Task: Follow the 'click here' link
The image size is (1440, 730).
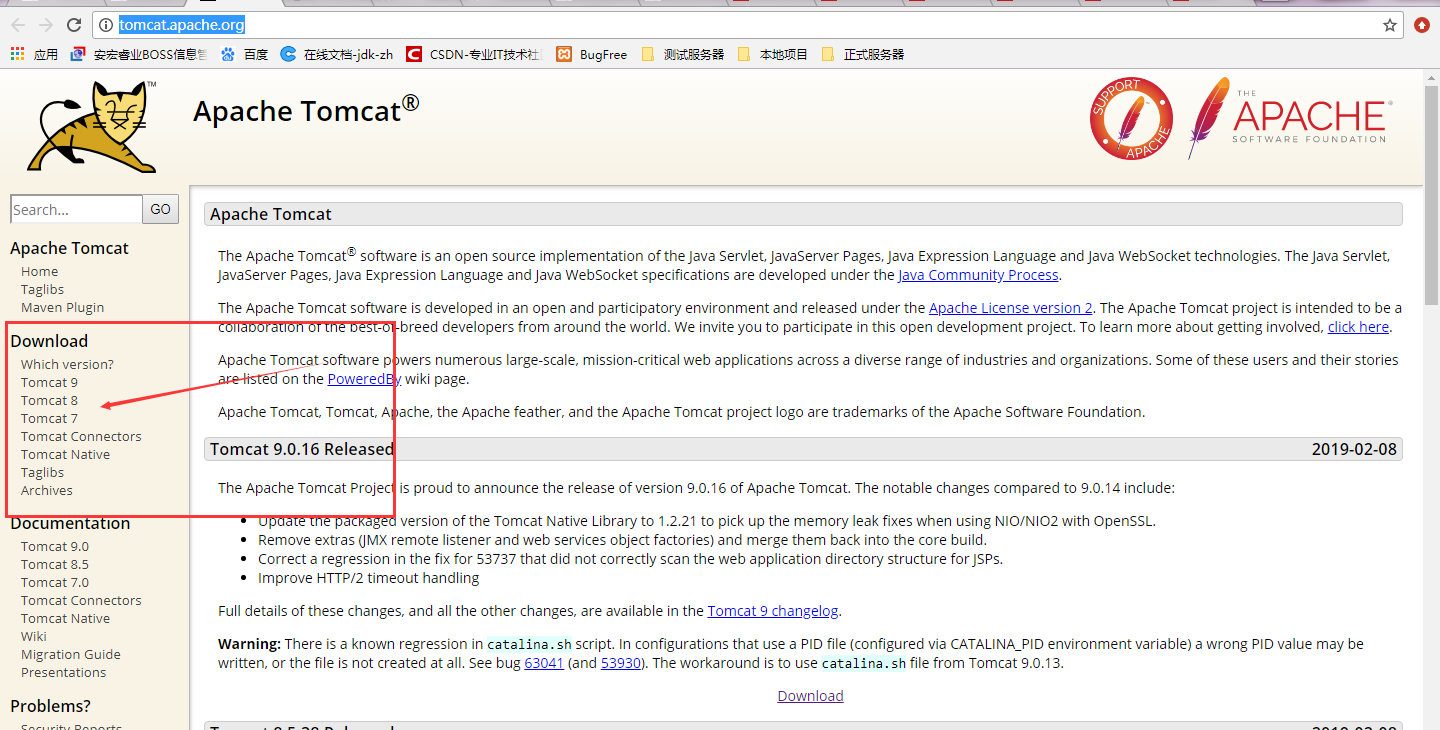Action: tap(1358, 327)
